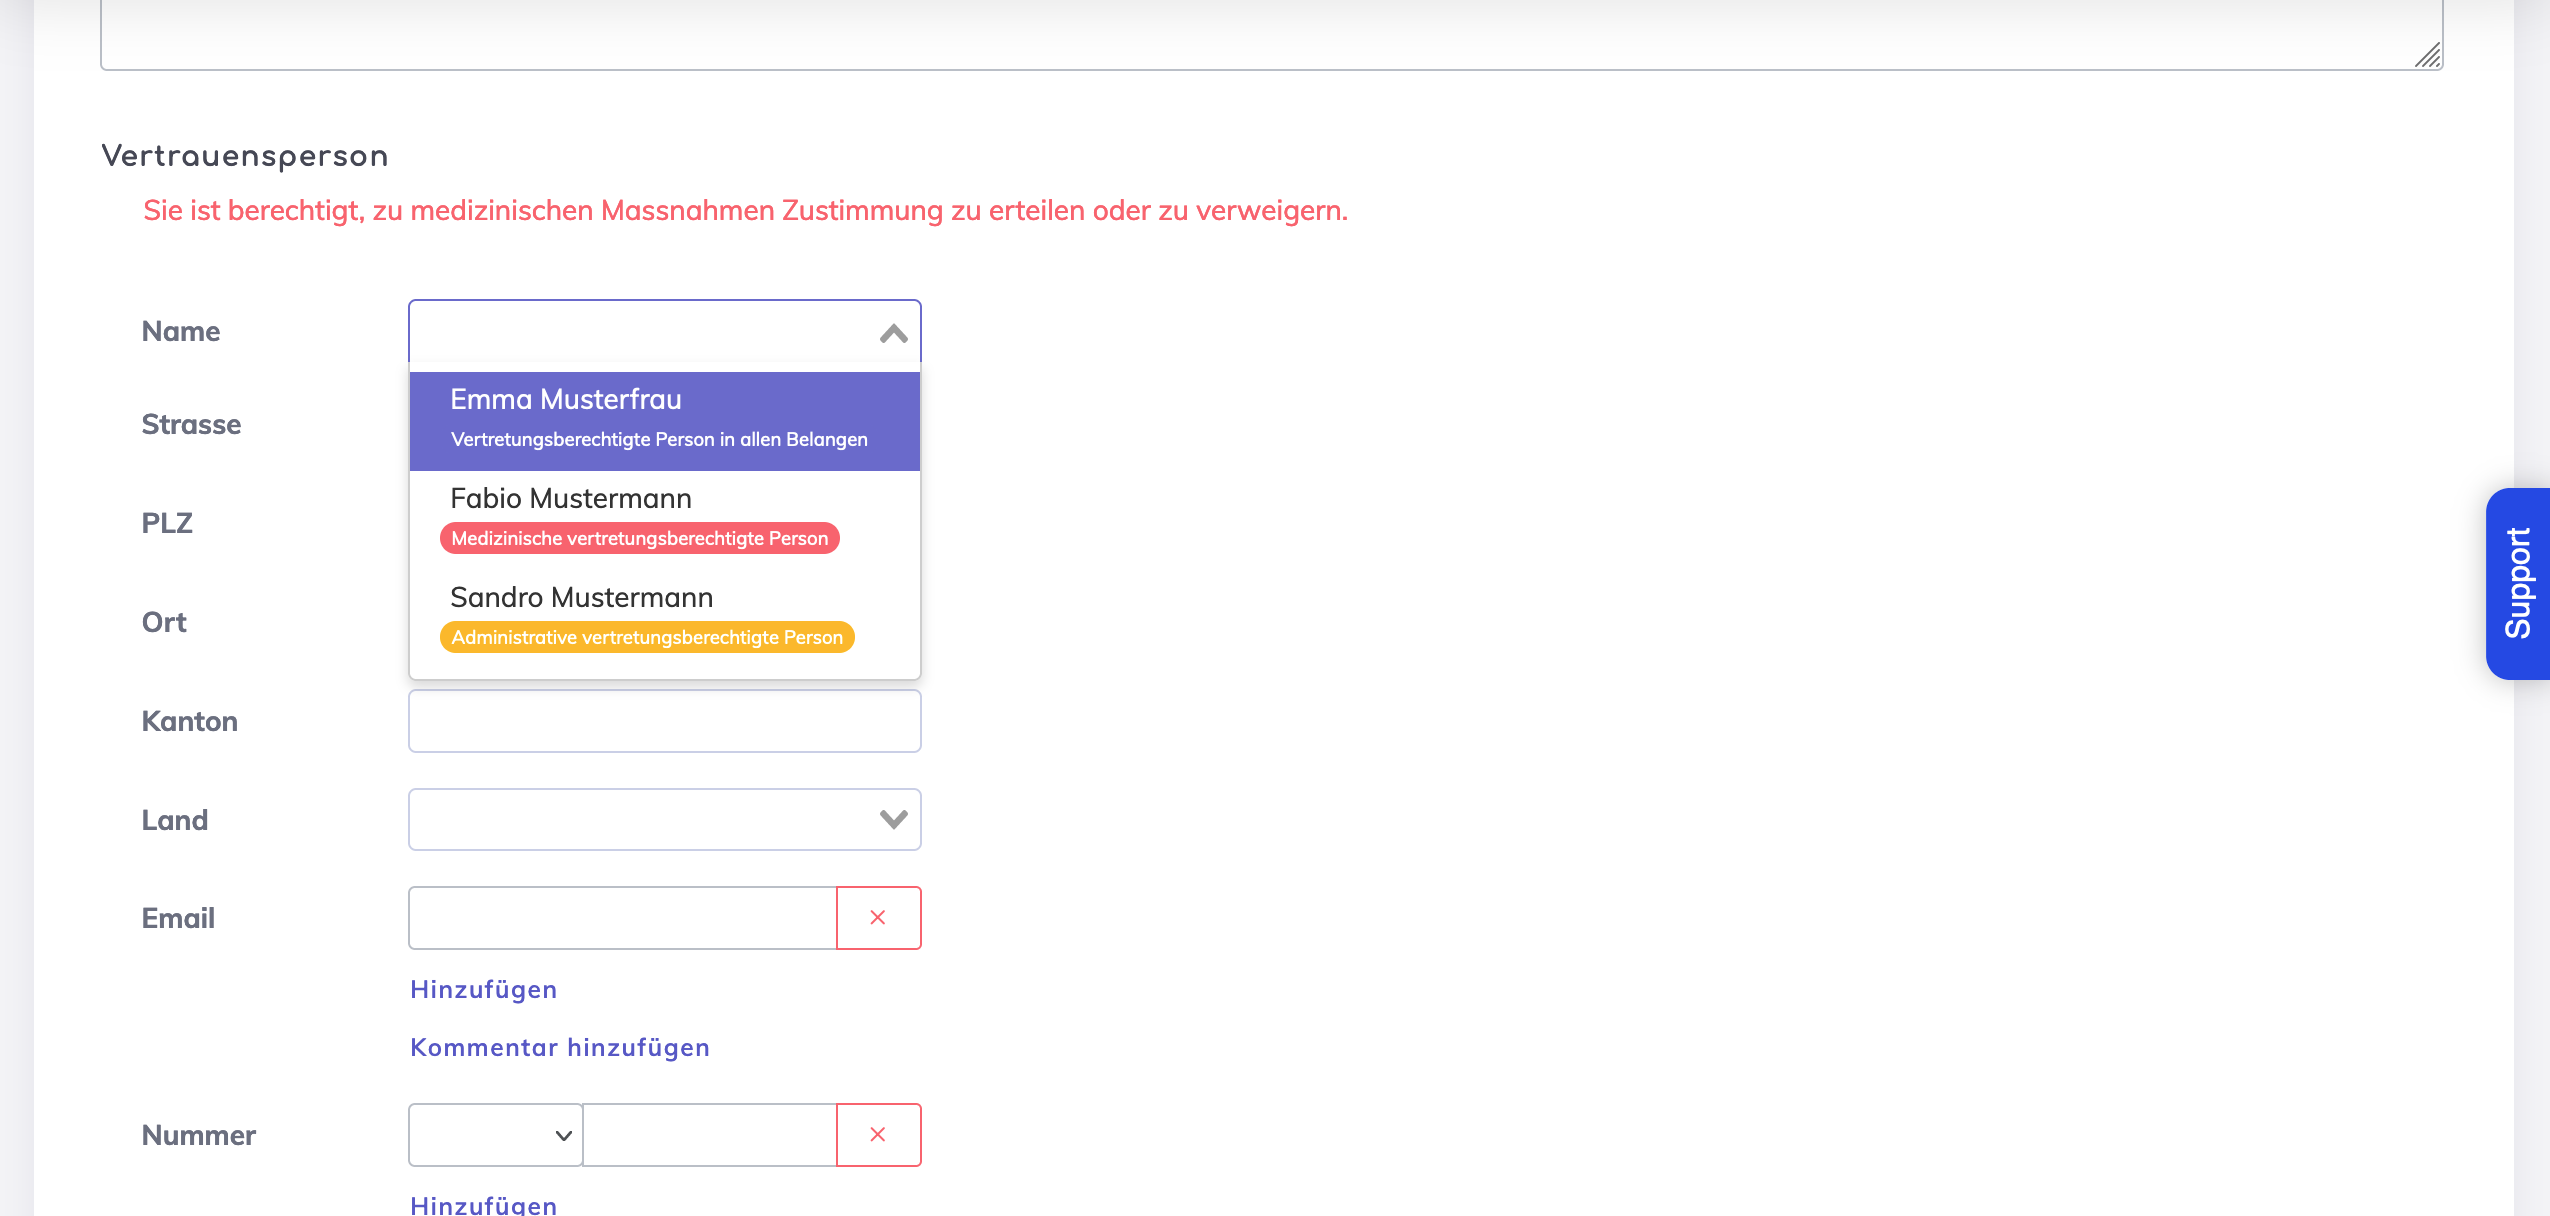Collapse the Name dropdown using up chevron
The width and height of the screenshot is (2550, 1216).
click(893, 333)
